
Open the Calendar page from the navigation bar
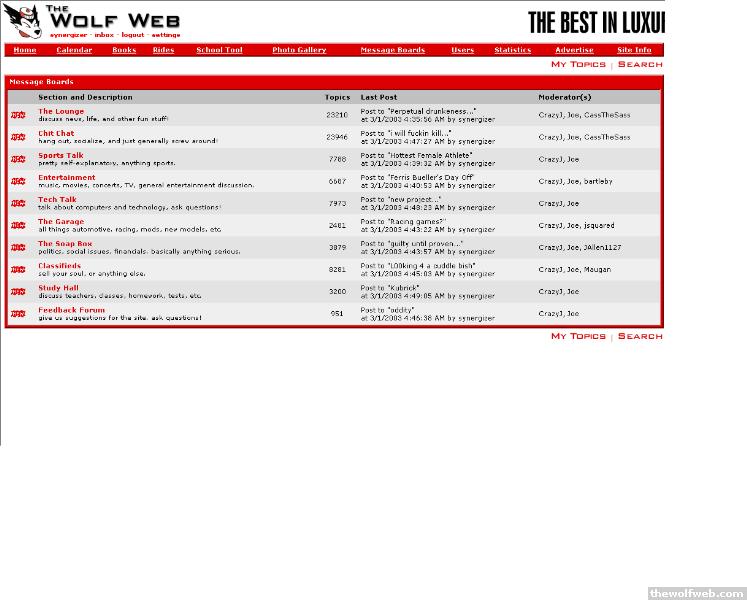tap(74, 50)
